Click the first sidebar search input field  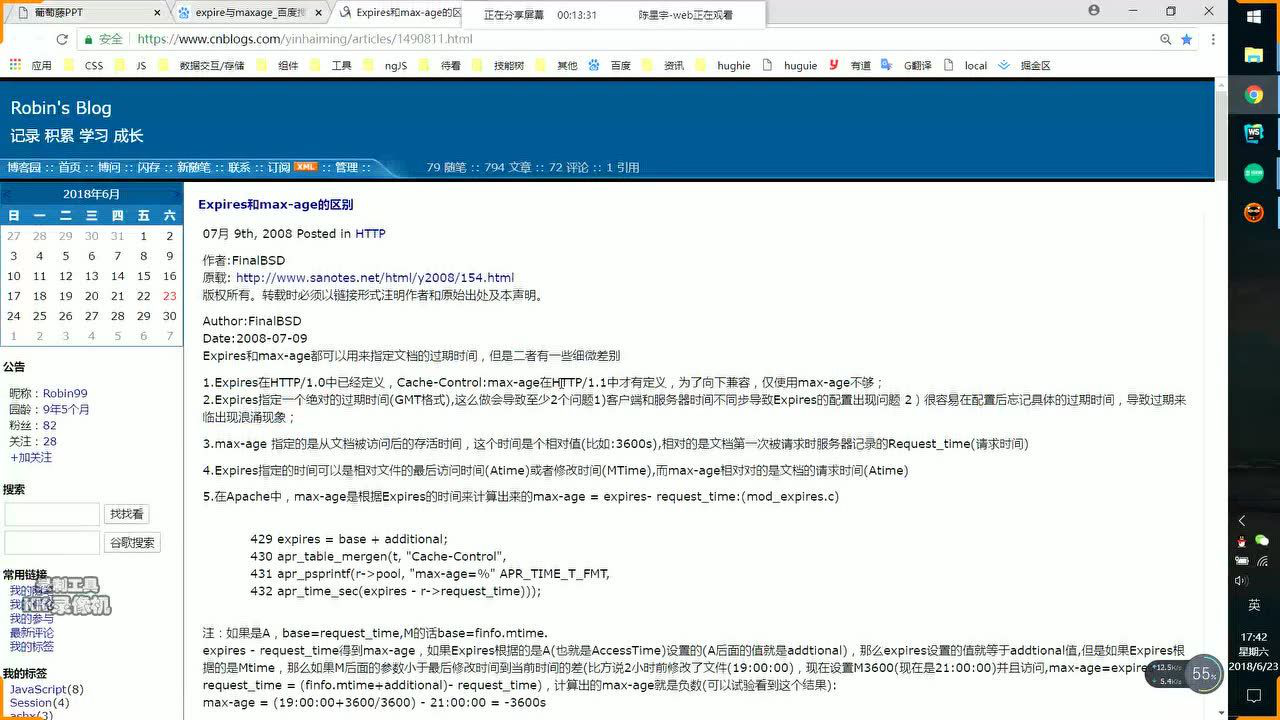pyautogui.click(x=52, y=514)
